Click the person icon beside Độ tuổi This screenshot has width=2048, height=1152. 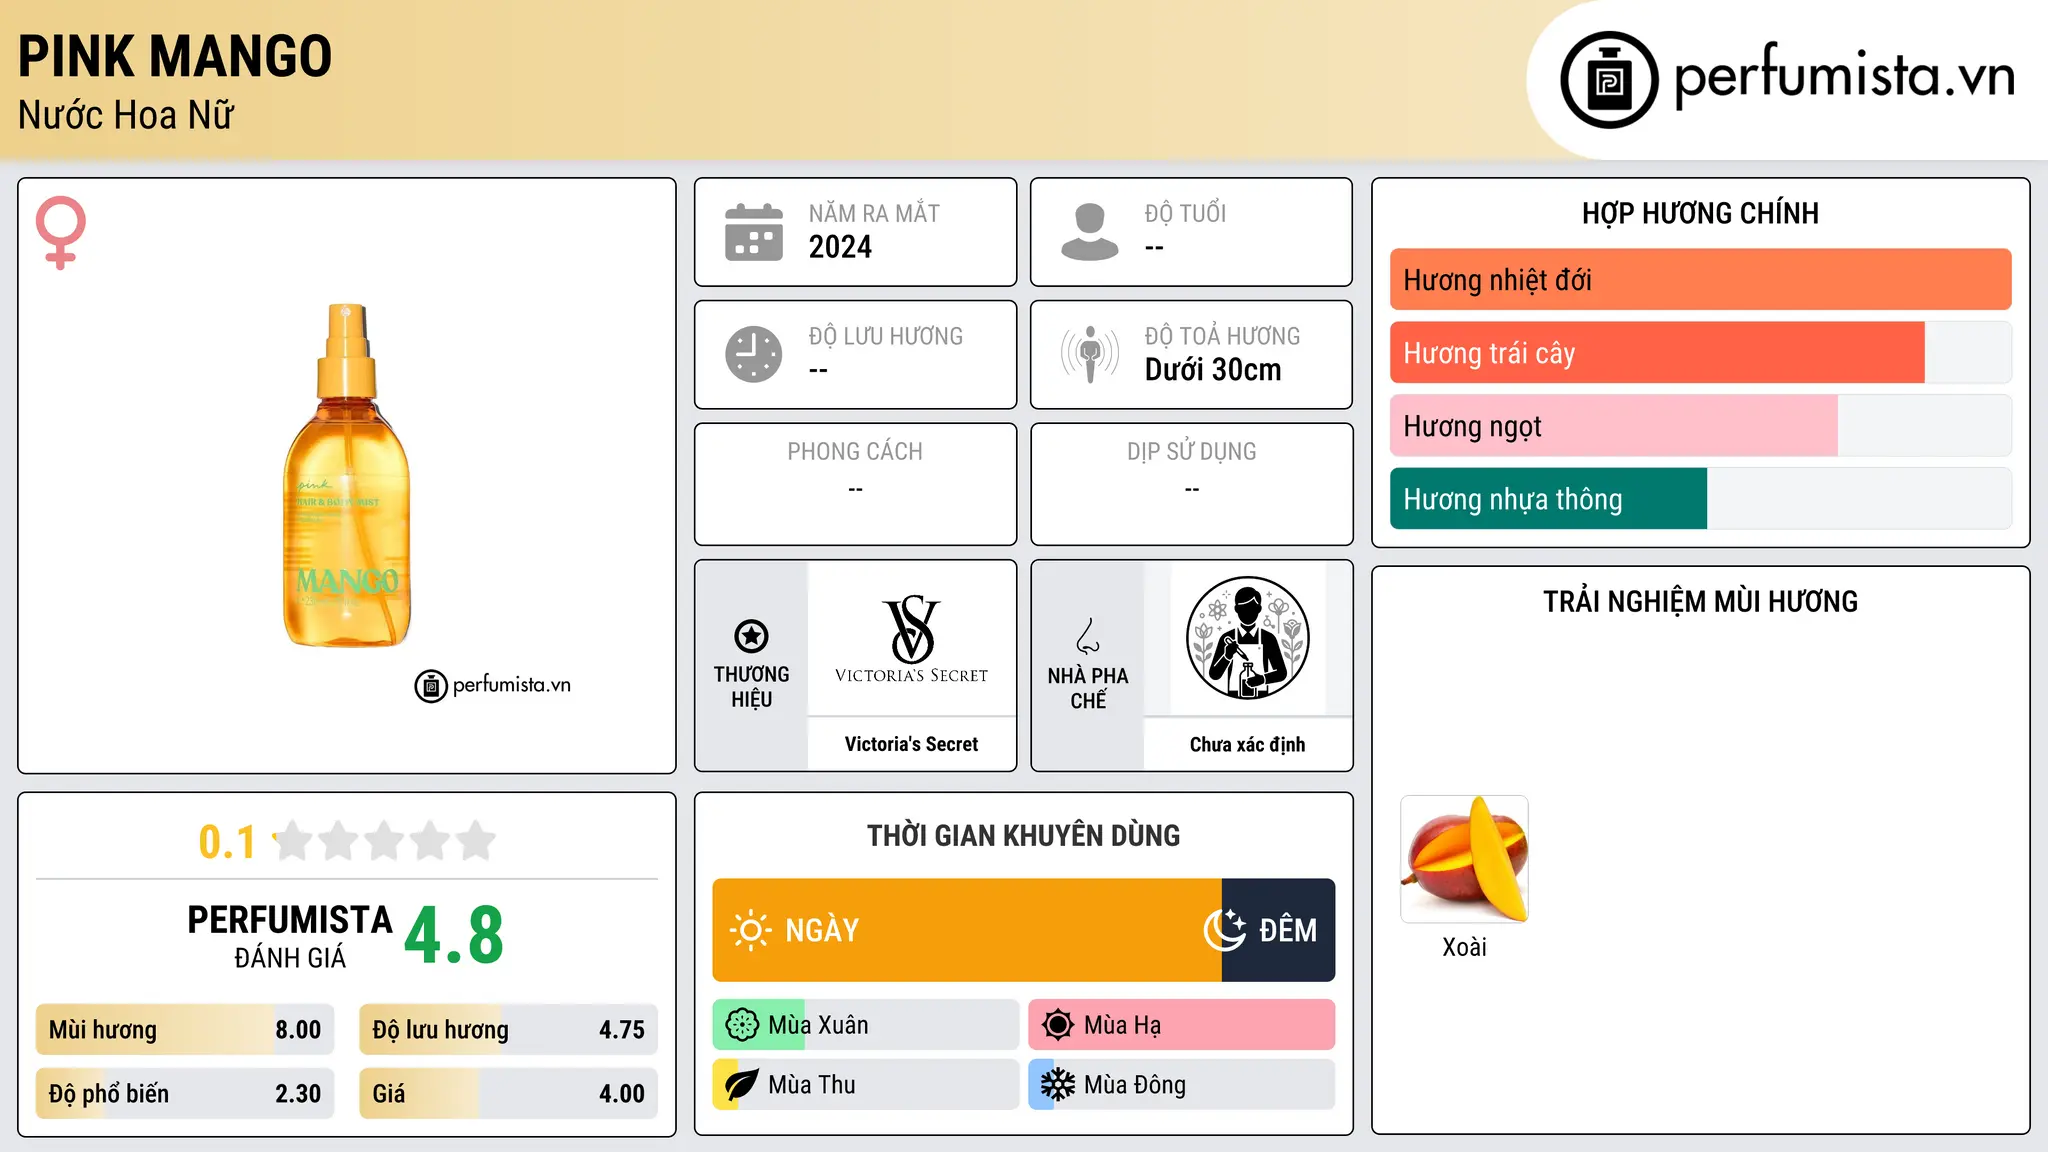click(1090, 232)
